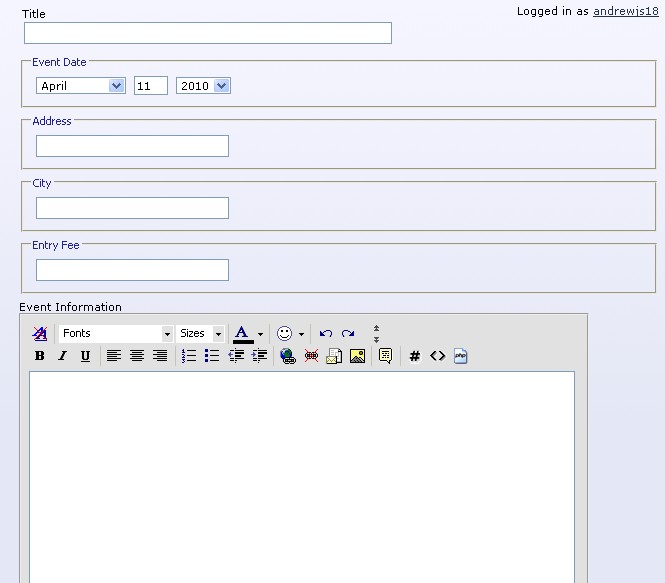Insert an unordered bullet list
Screen dimensions: 665x583
tap(212, 356)
